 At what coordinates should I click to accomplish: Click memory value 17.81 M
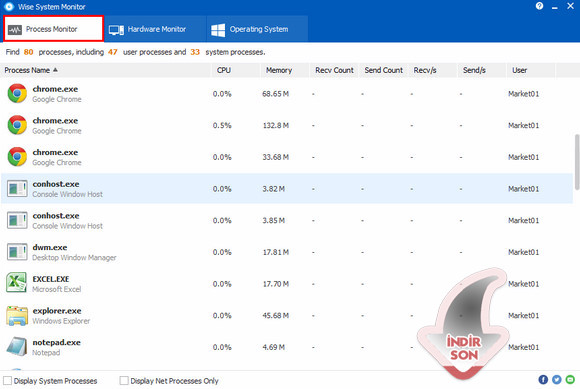coord(276,252)
